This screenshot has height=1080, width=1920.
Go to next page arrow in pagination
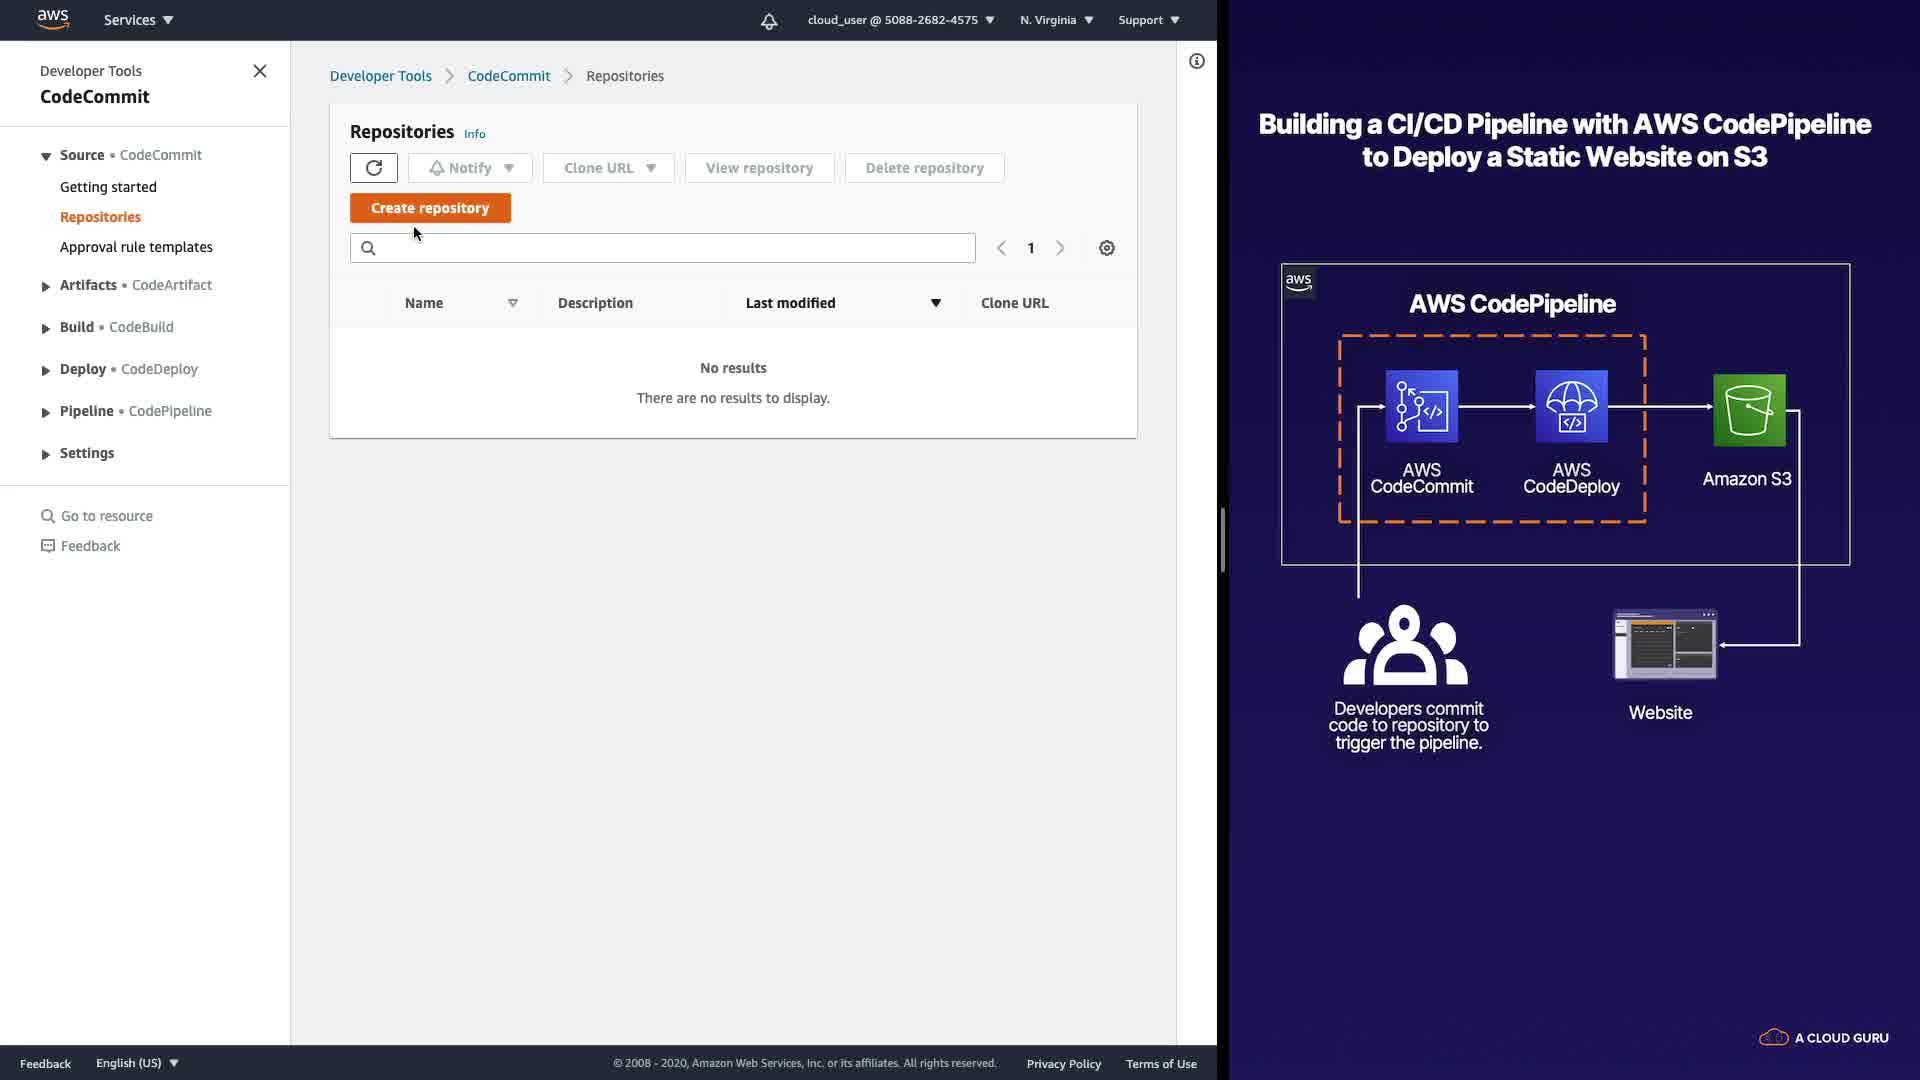1061,248
